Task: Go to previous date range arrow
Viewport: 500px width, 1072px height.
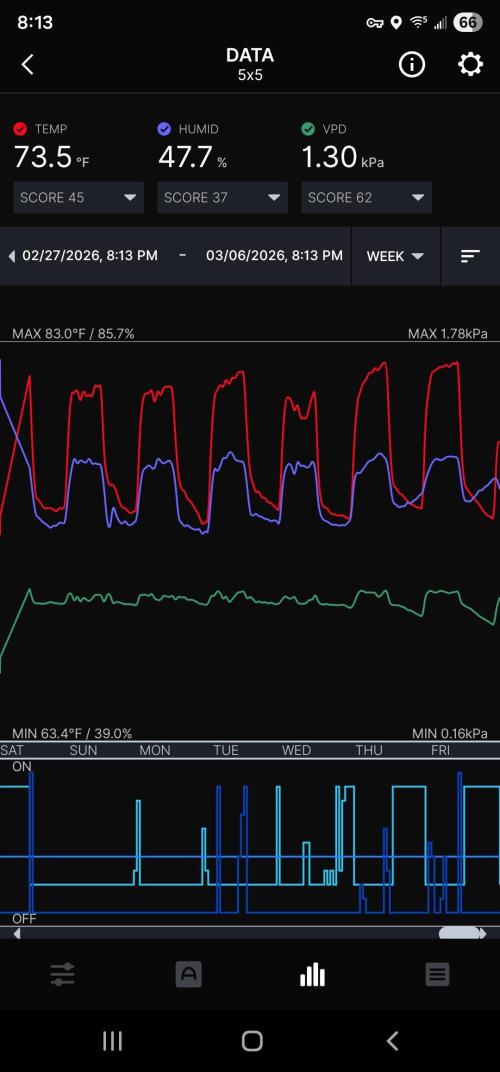Action: [x=12, y=256]
